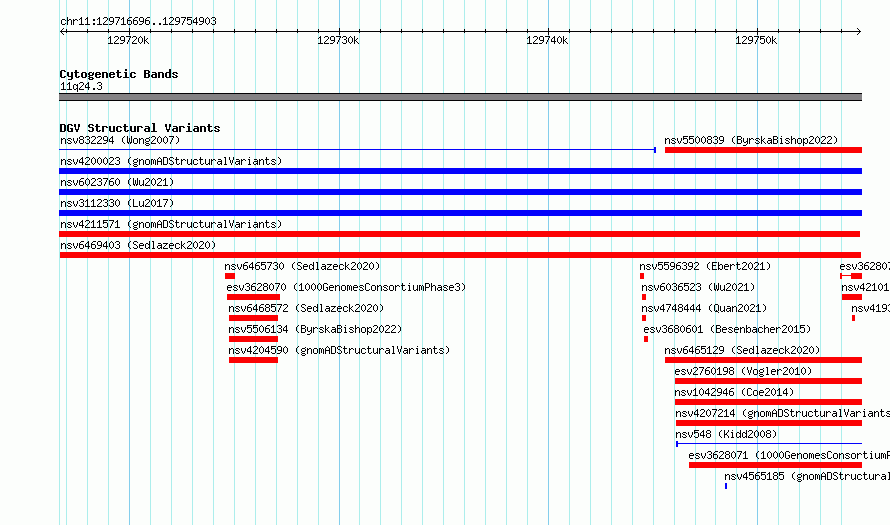Click the 129750k ruler tick label
The width and height of the screenshot is (890, 525).
pyautogui.click(x=756, y=40)
